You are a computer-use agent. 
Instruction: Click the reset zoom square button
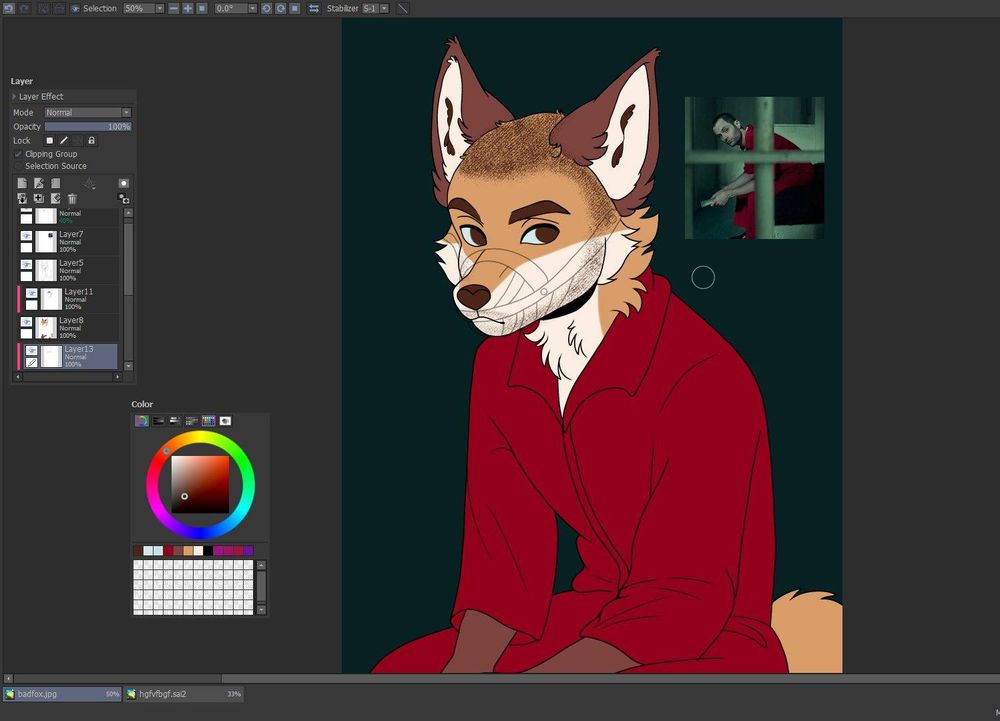tap(202, 8)
